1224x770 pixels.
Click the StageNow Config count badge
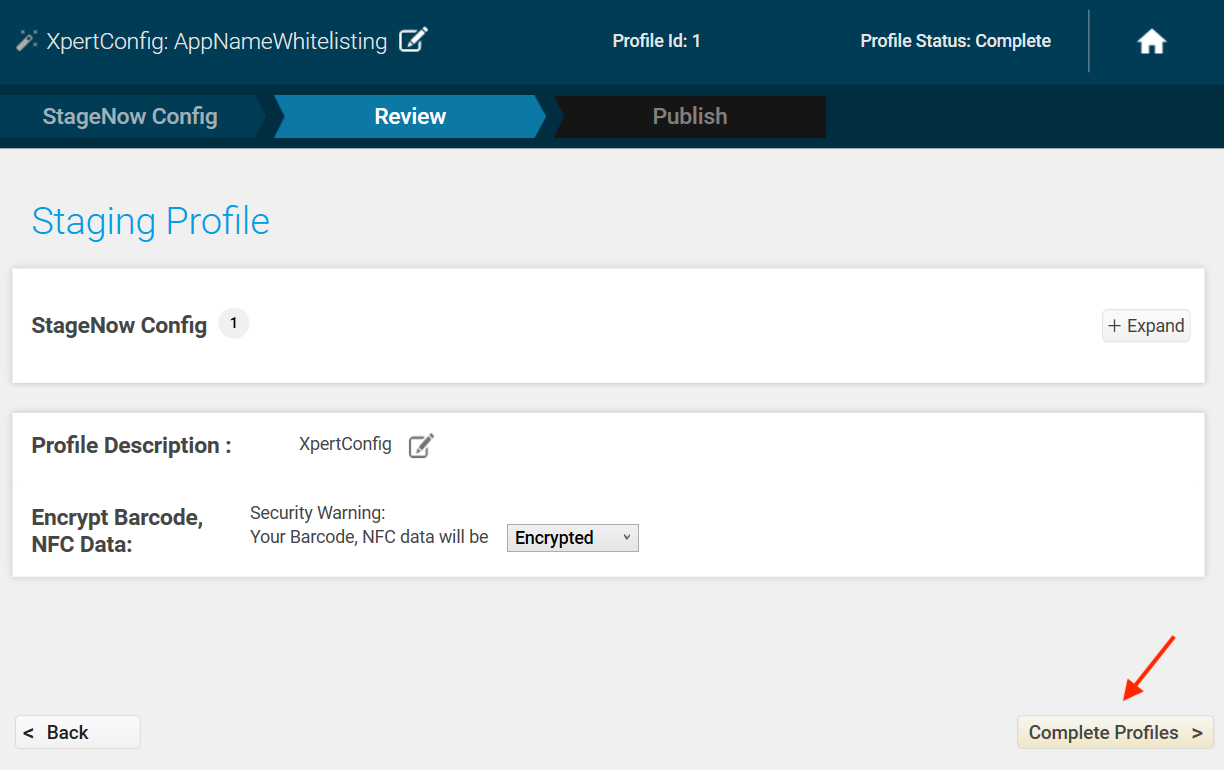click(234, 324)
